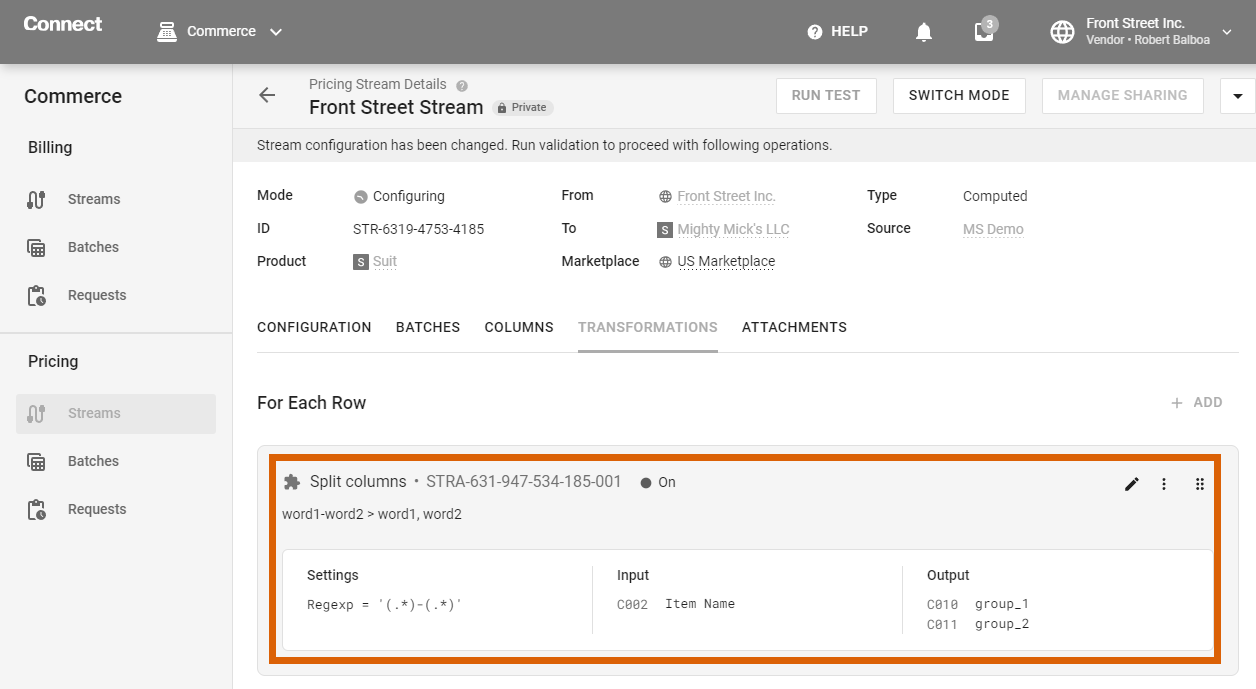Open the MS Demo source link
The image size is (1256, 689).
[993, 229]
